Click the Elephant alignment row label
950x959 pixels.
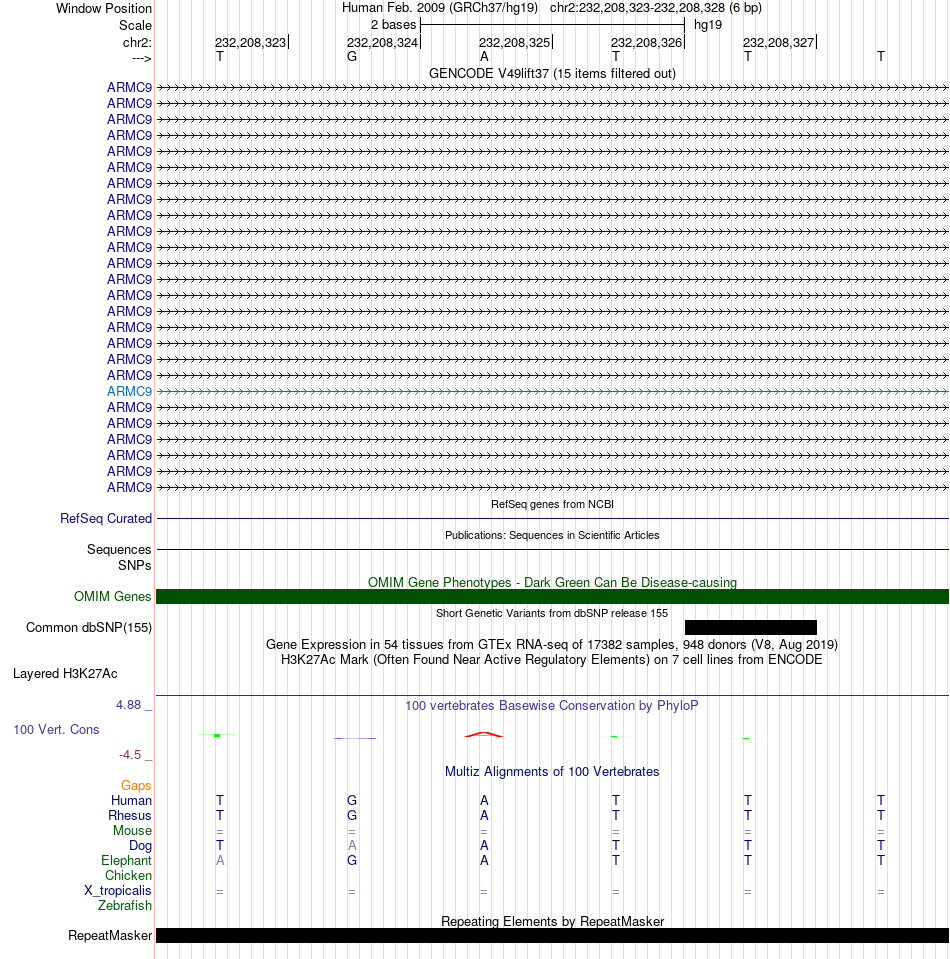click(126, 861)
